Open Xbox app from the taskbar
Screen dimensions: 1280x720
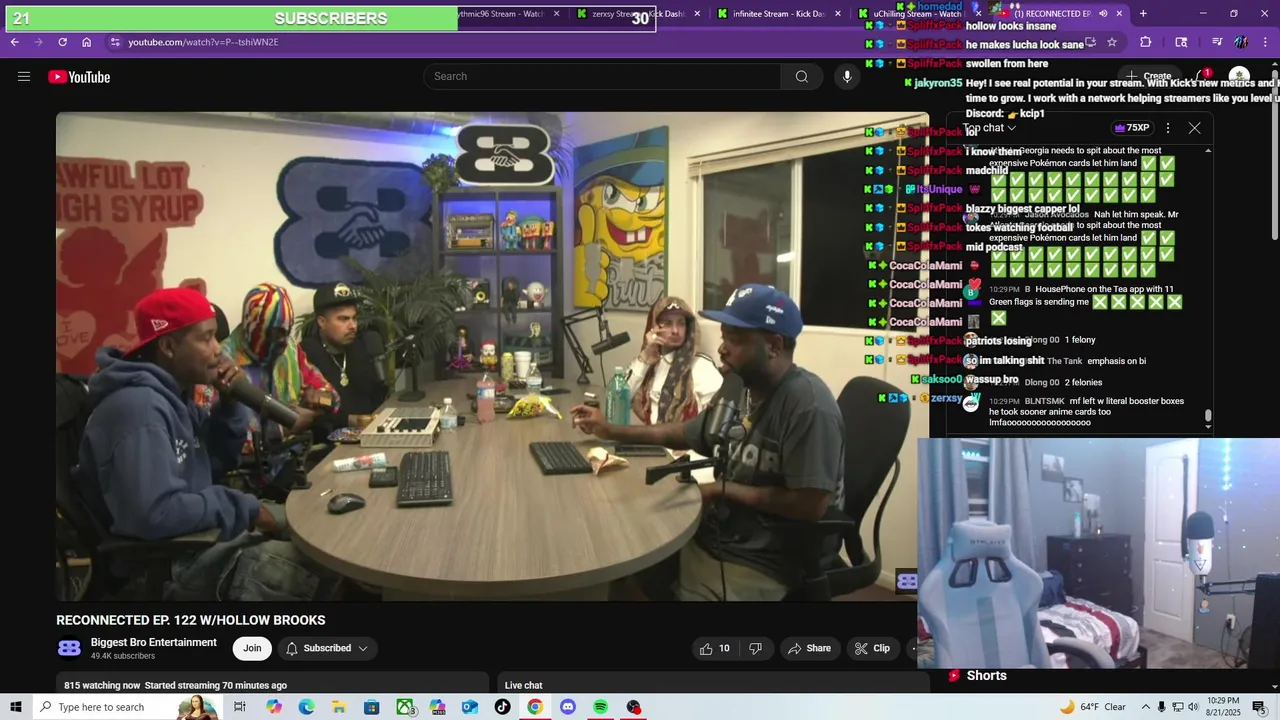405,707
